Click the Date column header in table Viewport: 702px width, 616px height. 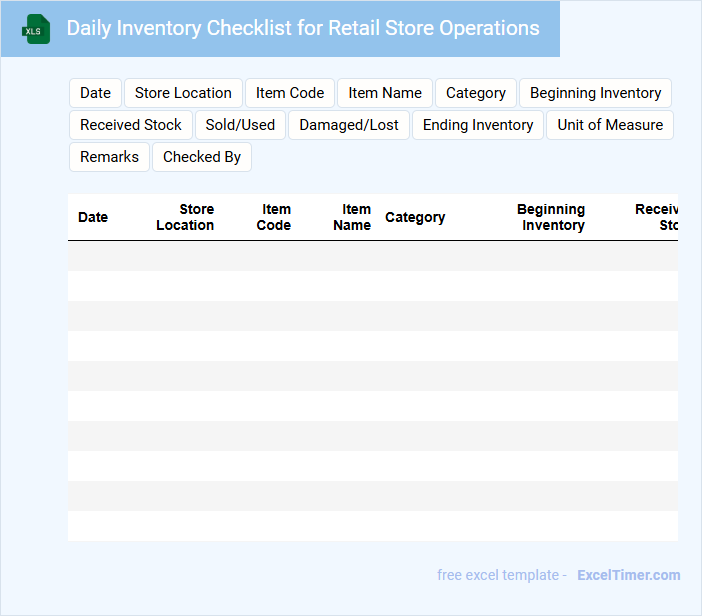click(x=93, y=217)
